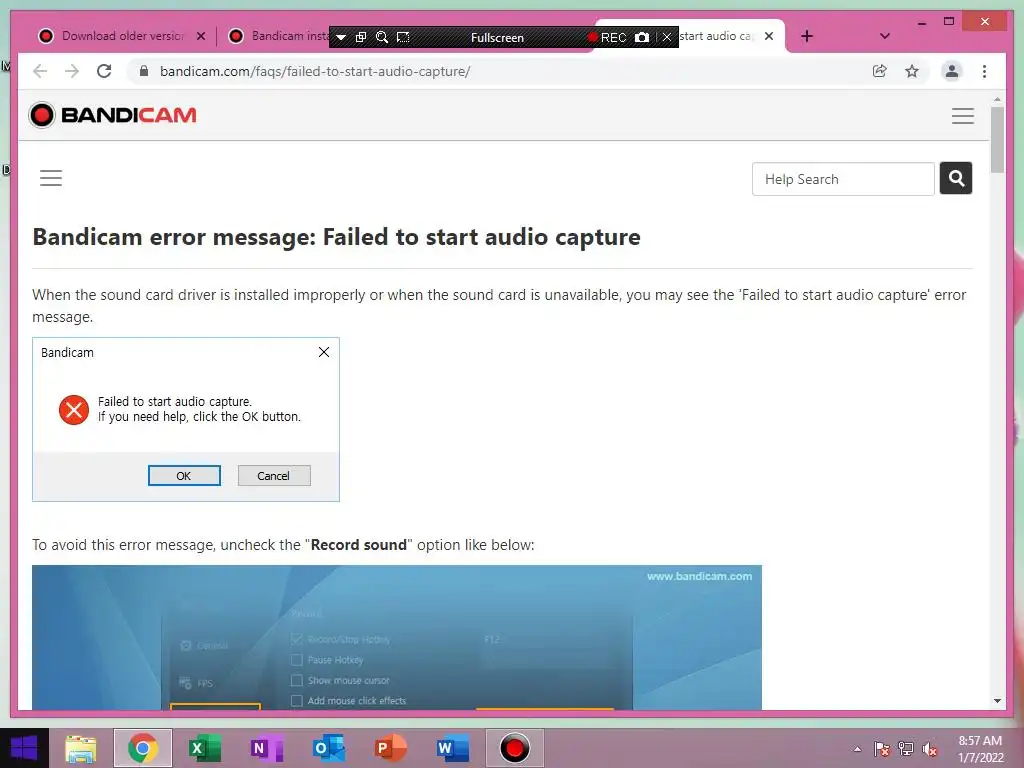Start recording with the REC button
Viewport: 1024px width, 768px height.
[x=607, y=38]
